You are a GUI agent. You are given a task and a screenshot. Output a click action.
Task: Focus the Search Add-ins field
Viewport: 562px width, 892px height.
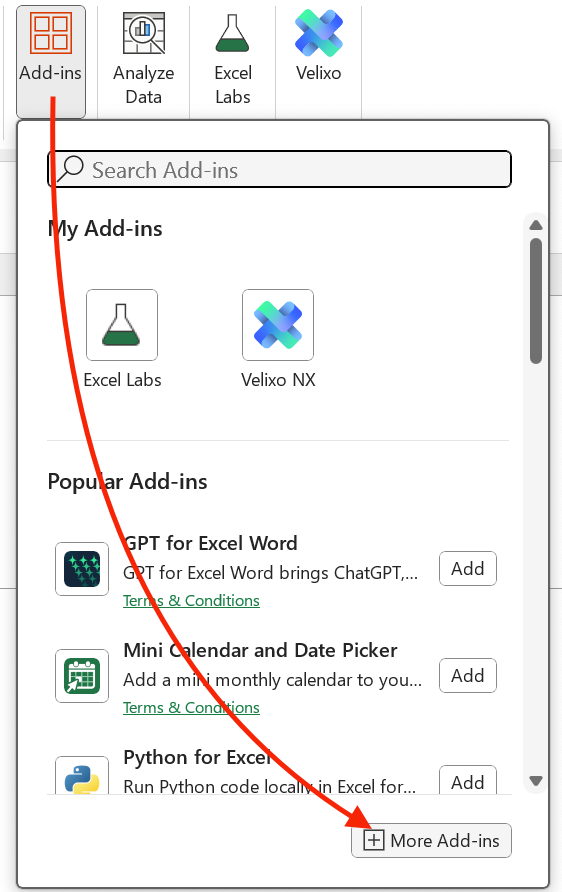tap(279, 169)
